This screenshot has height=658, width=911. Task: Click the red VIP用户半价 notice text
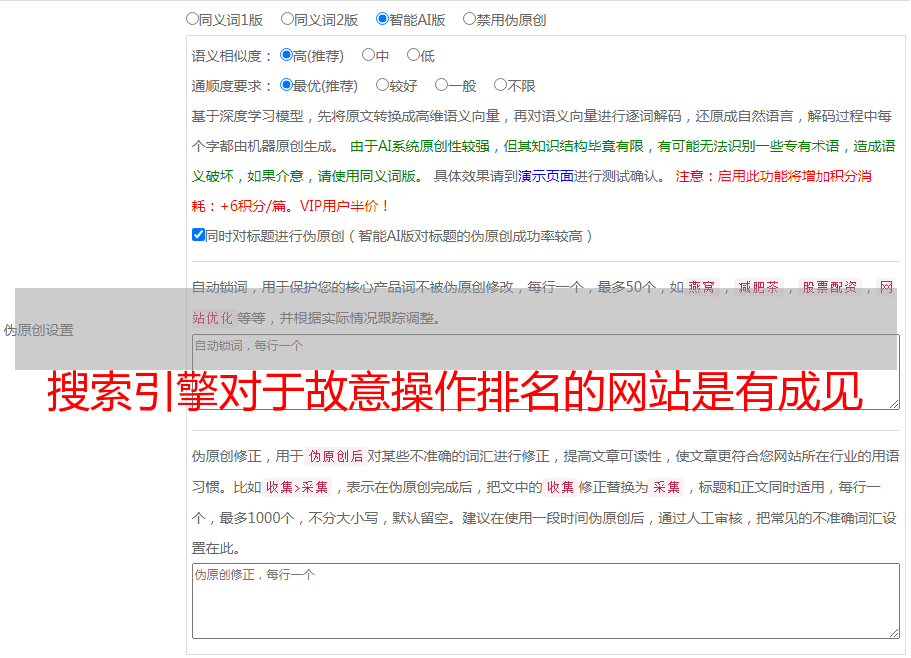(x=345, y=206)
